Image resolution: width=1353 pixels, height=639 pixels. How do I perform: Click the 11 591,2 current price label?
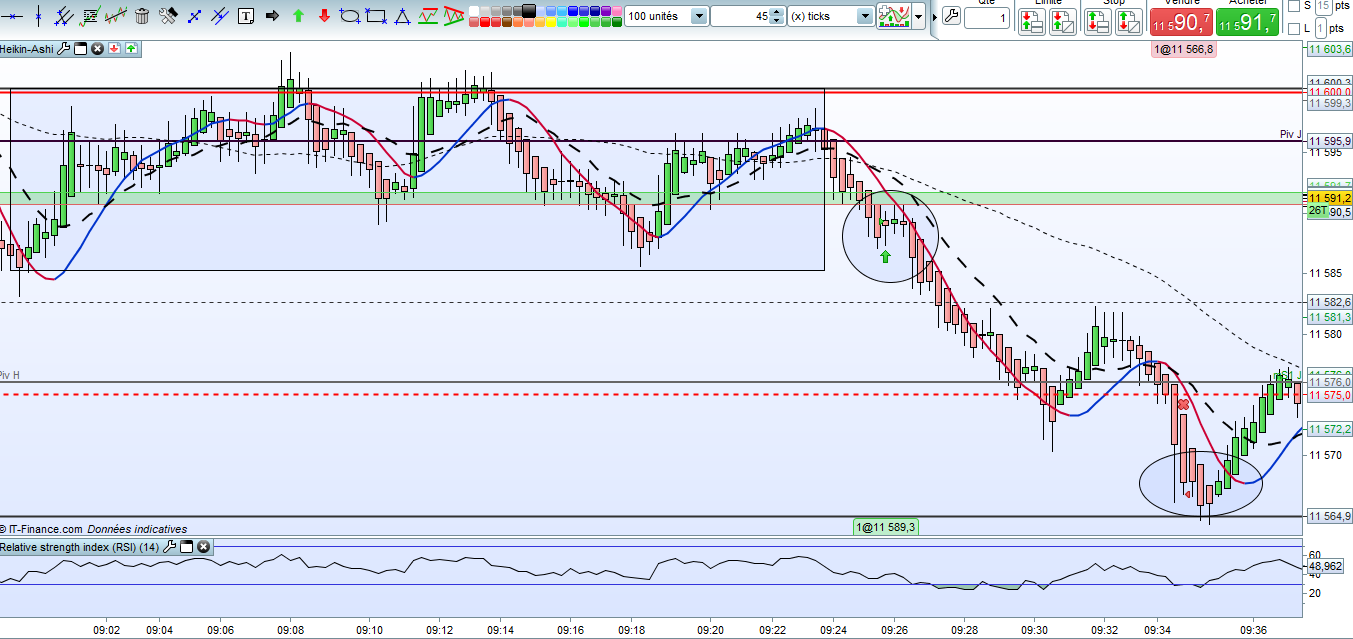(x=1329, y=198)
